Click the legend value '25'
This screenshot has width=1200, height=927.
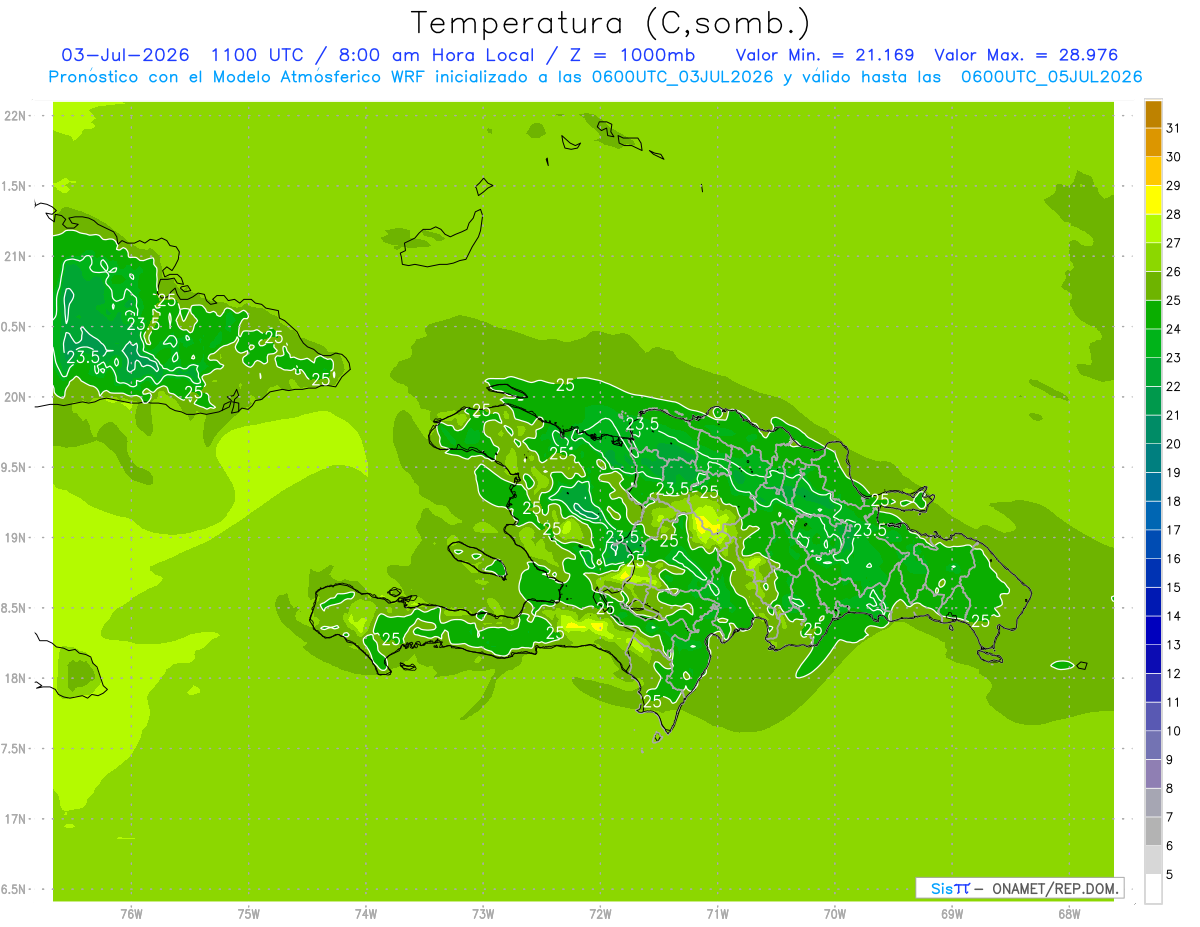[1173, 300]
